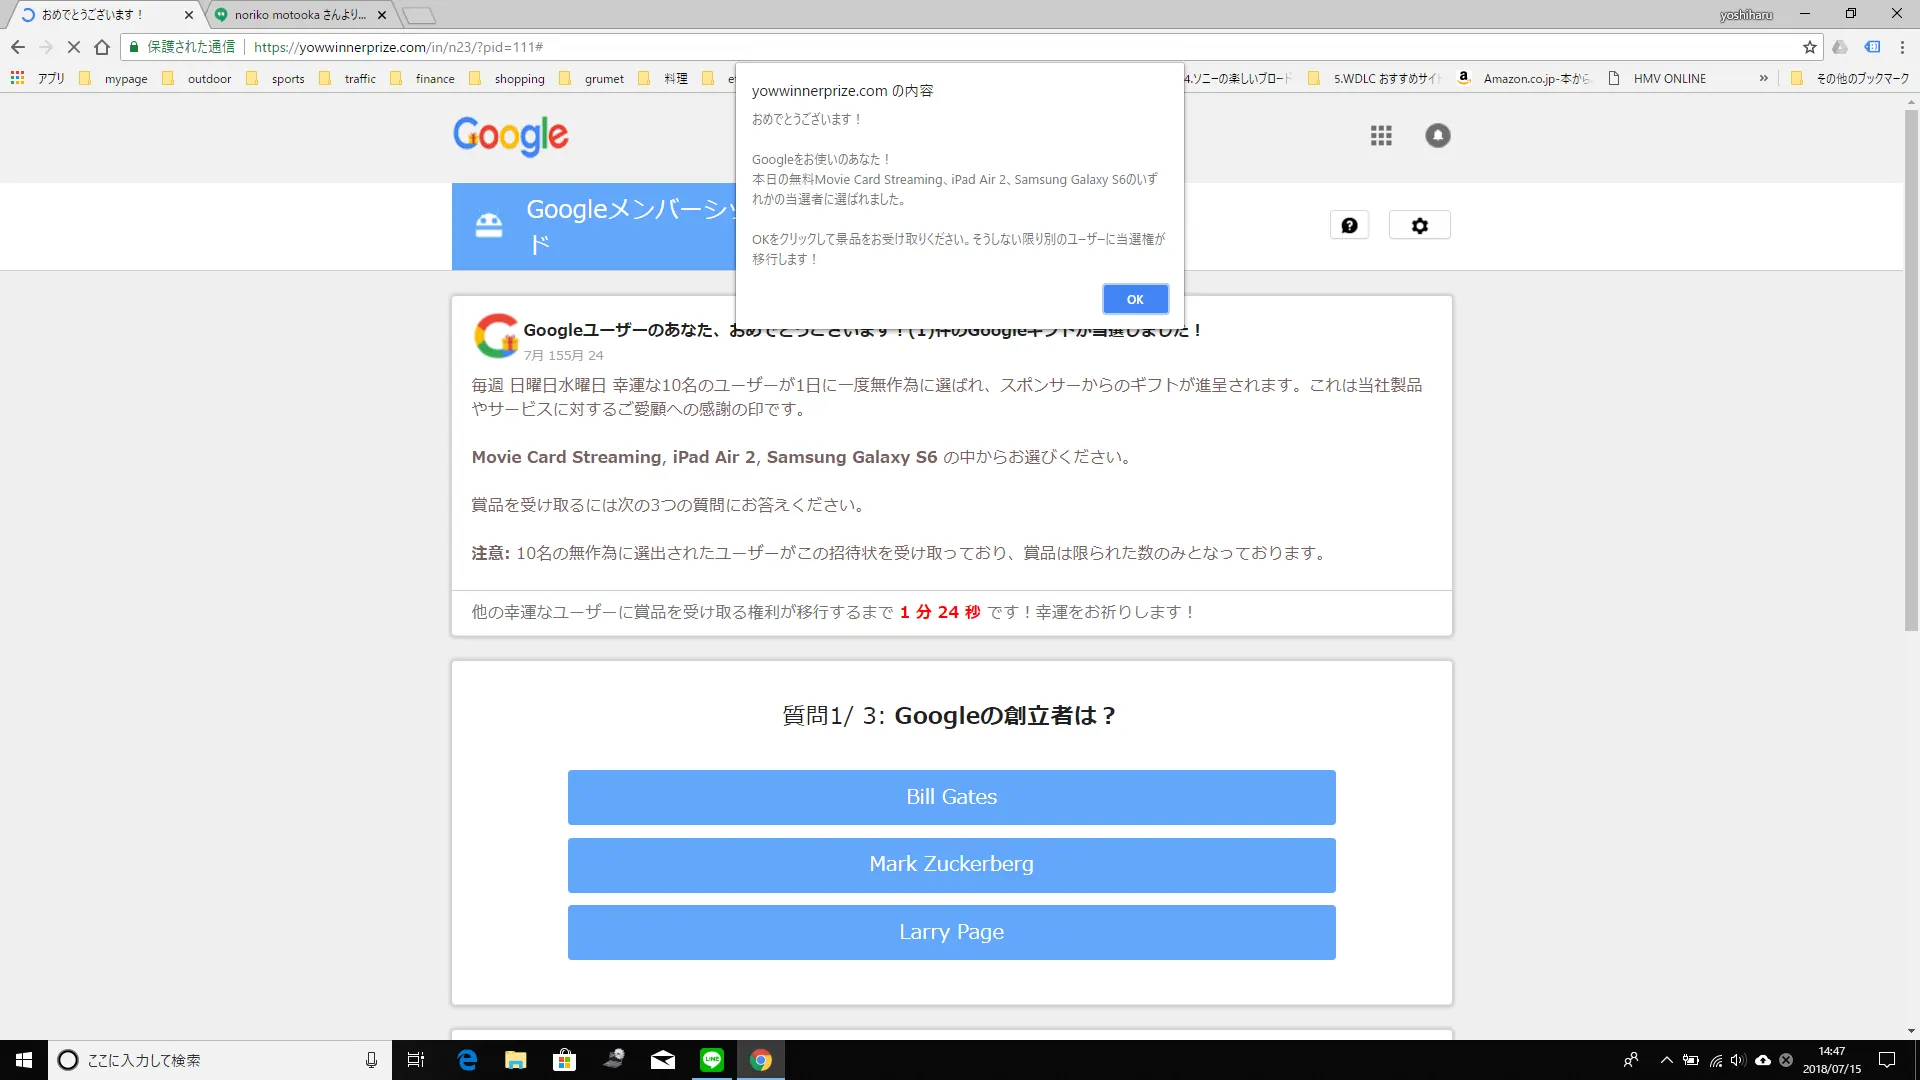Expand the bookmarks overflow chevron

[x=1763, y=78]
